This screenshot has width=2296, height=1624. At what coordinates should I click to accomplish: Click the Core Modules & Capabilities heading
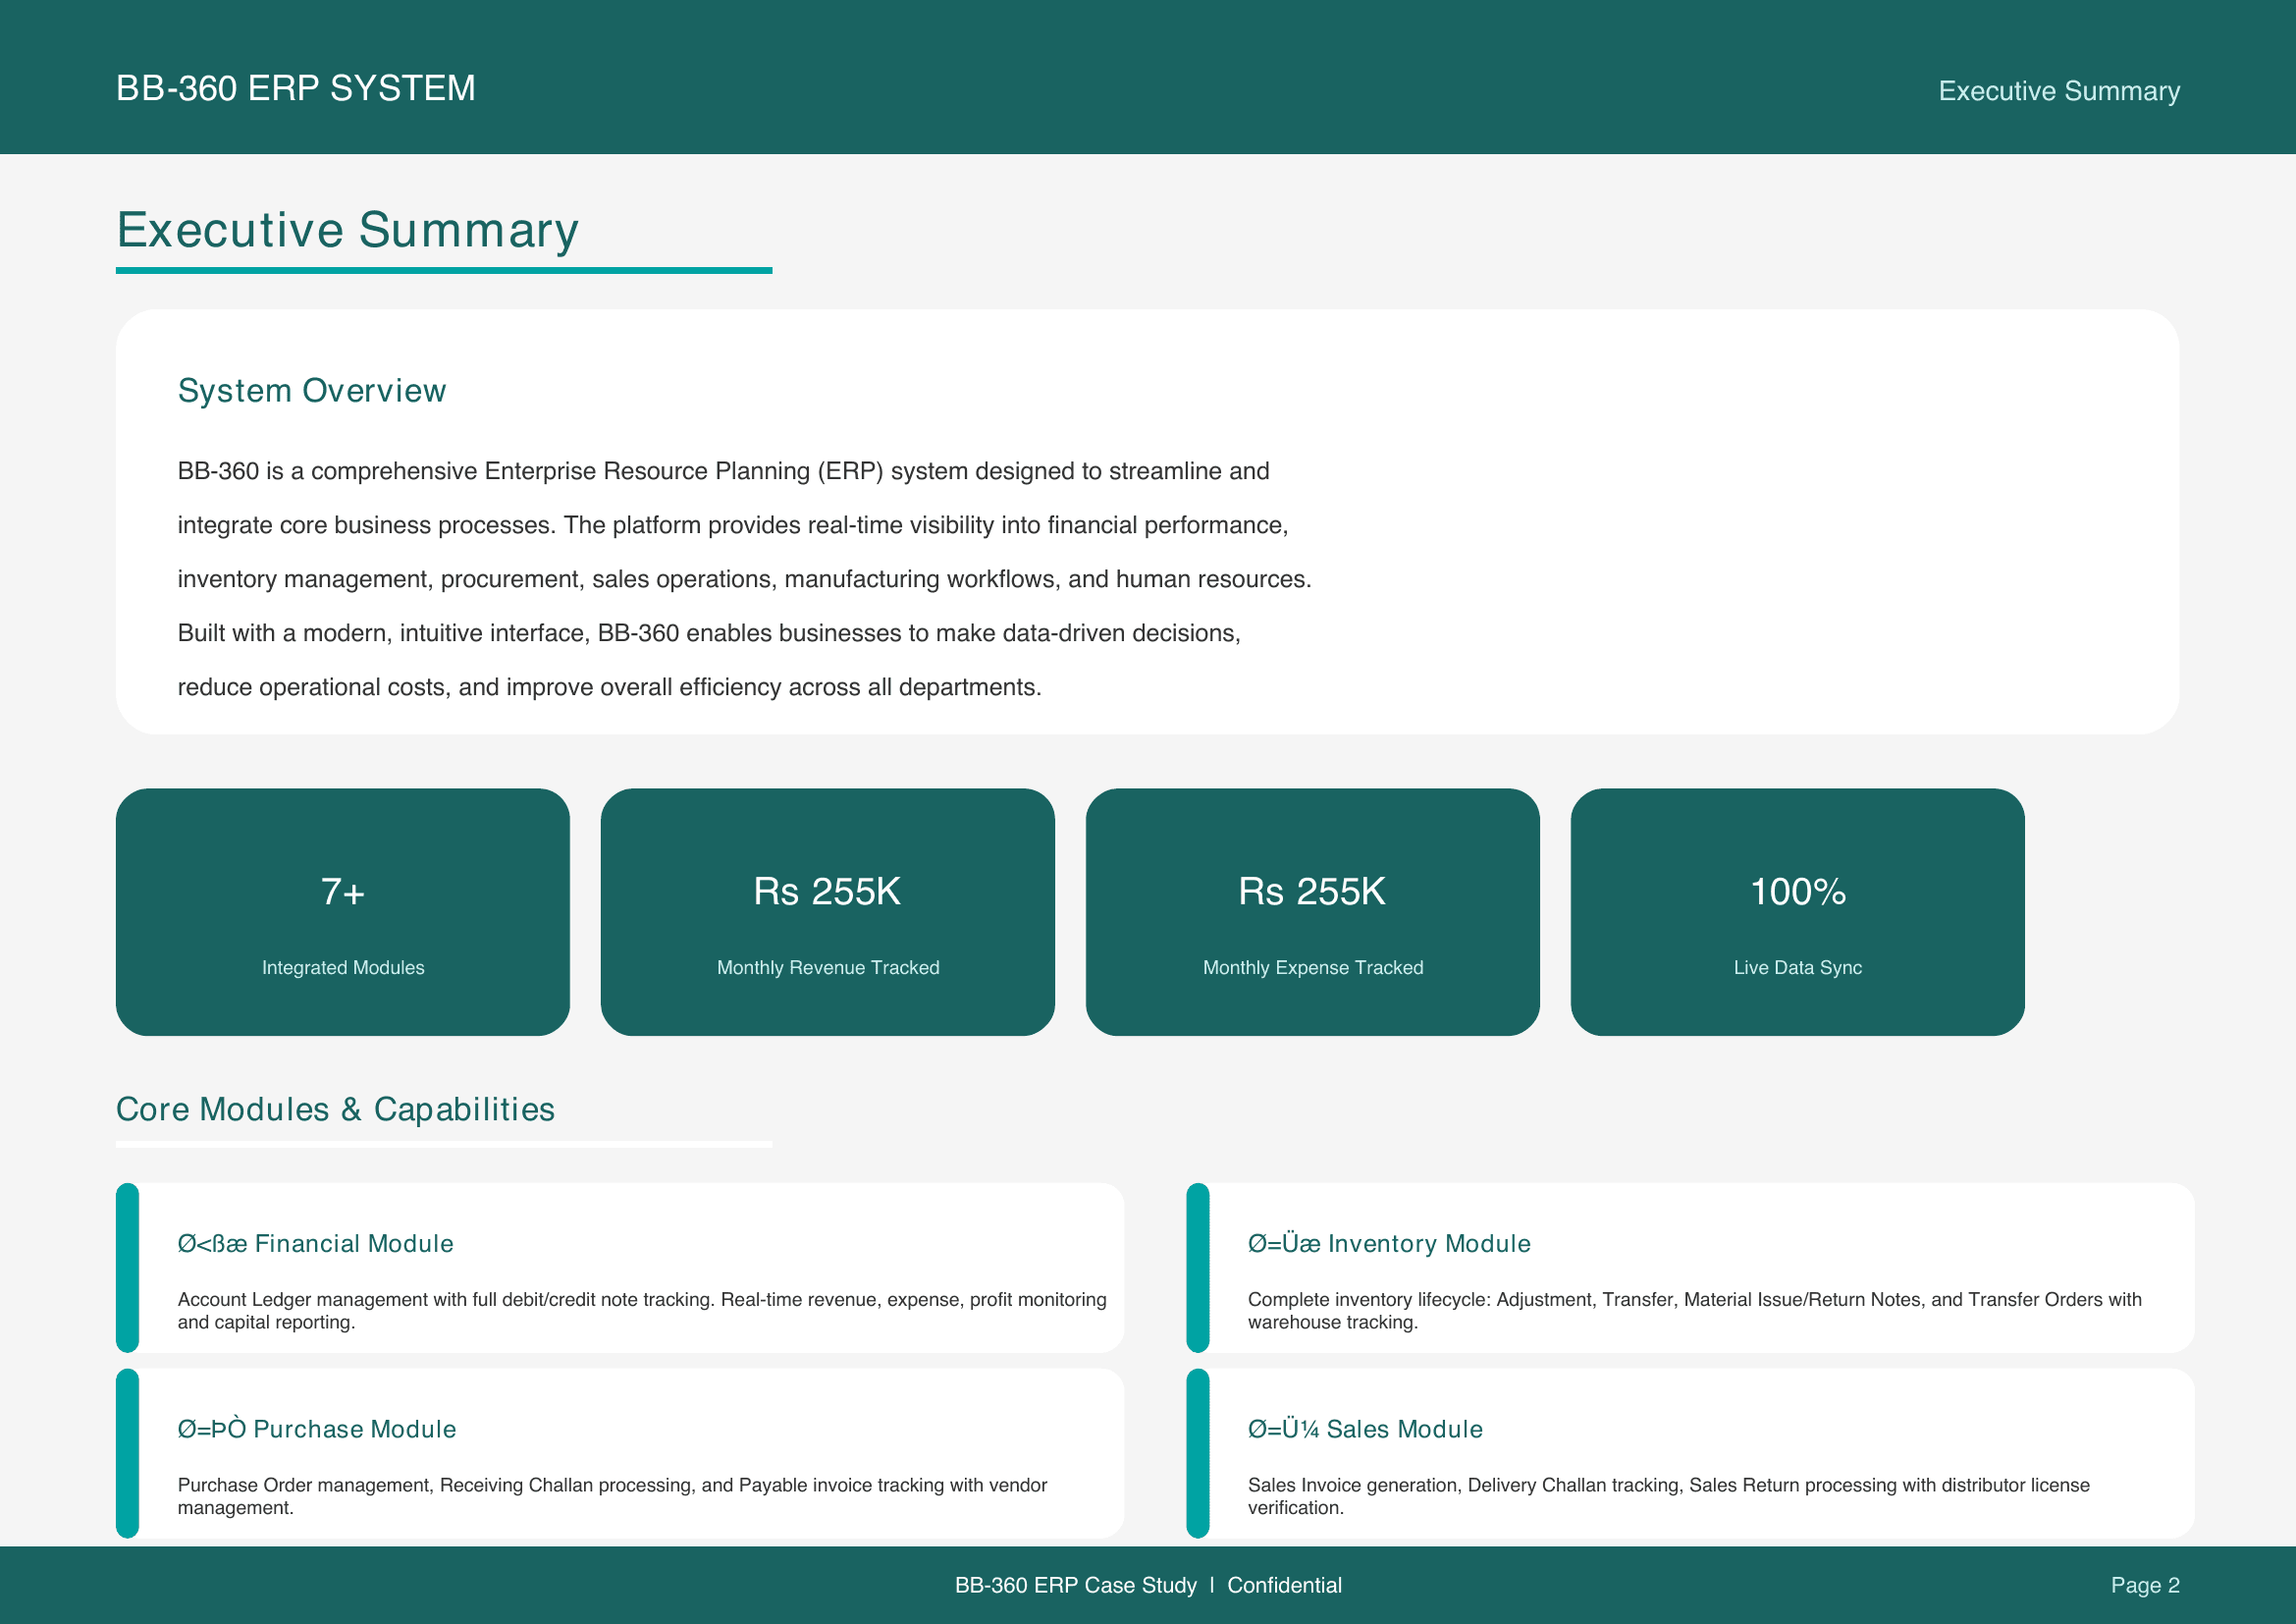tap(335, 1109)
